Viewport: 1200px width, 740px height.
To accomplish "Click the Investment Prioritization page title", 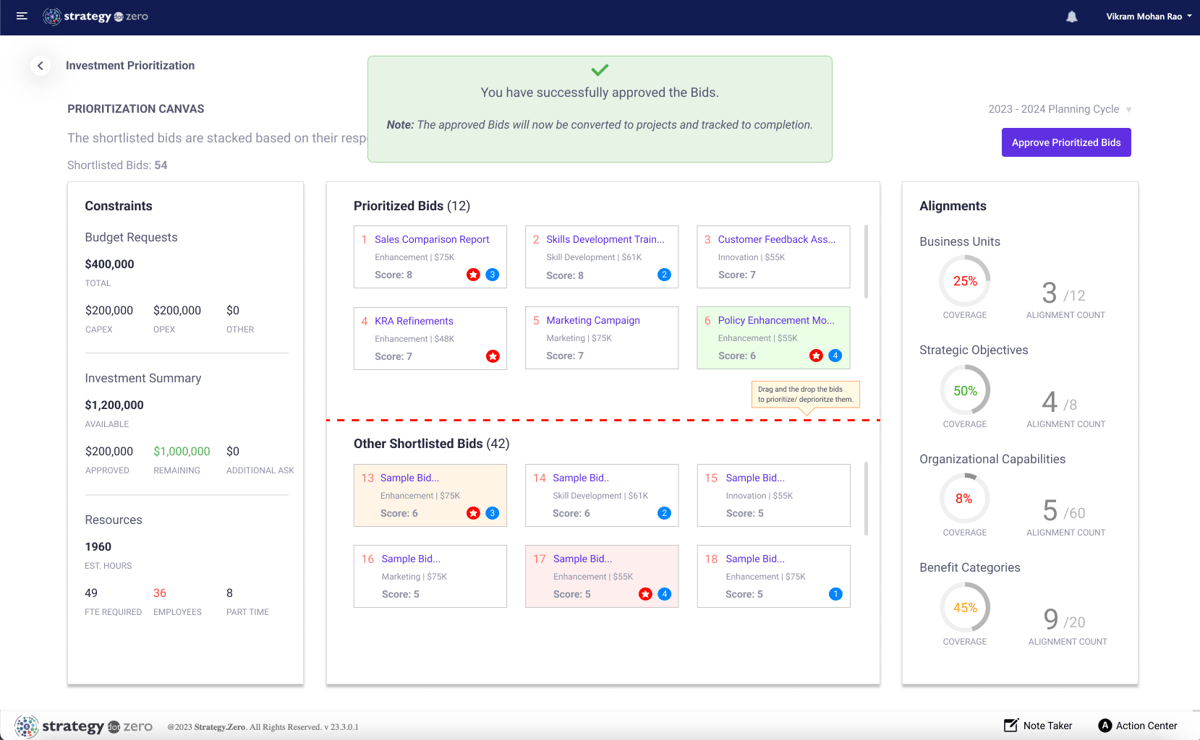I will (x=130, y=66).
